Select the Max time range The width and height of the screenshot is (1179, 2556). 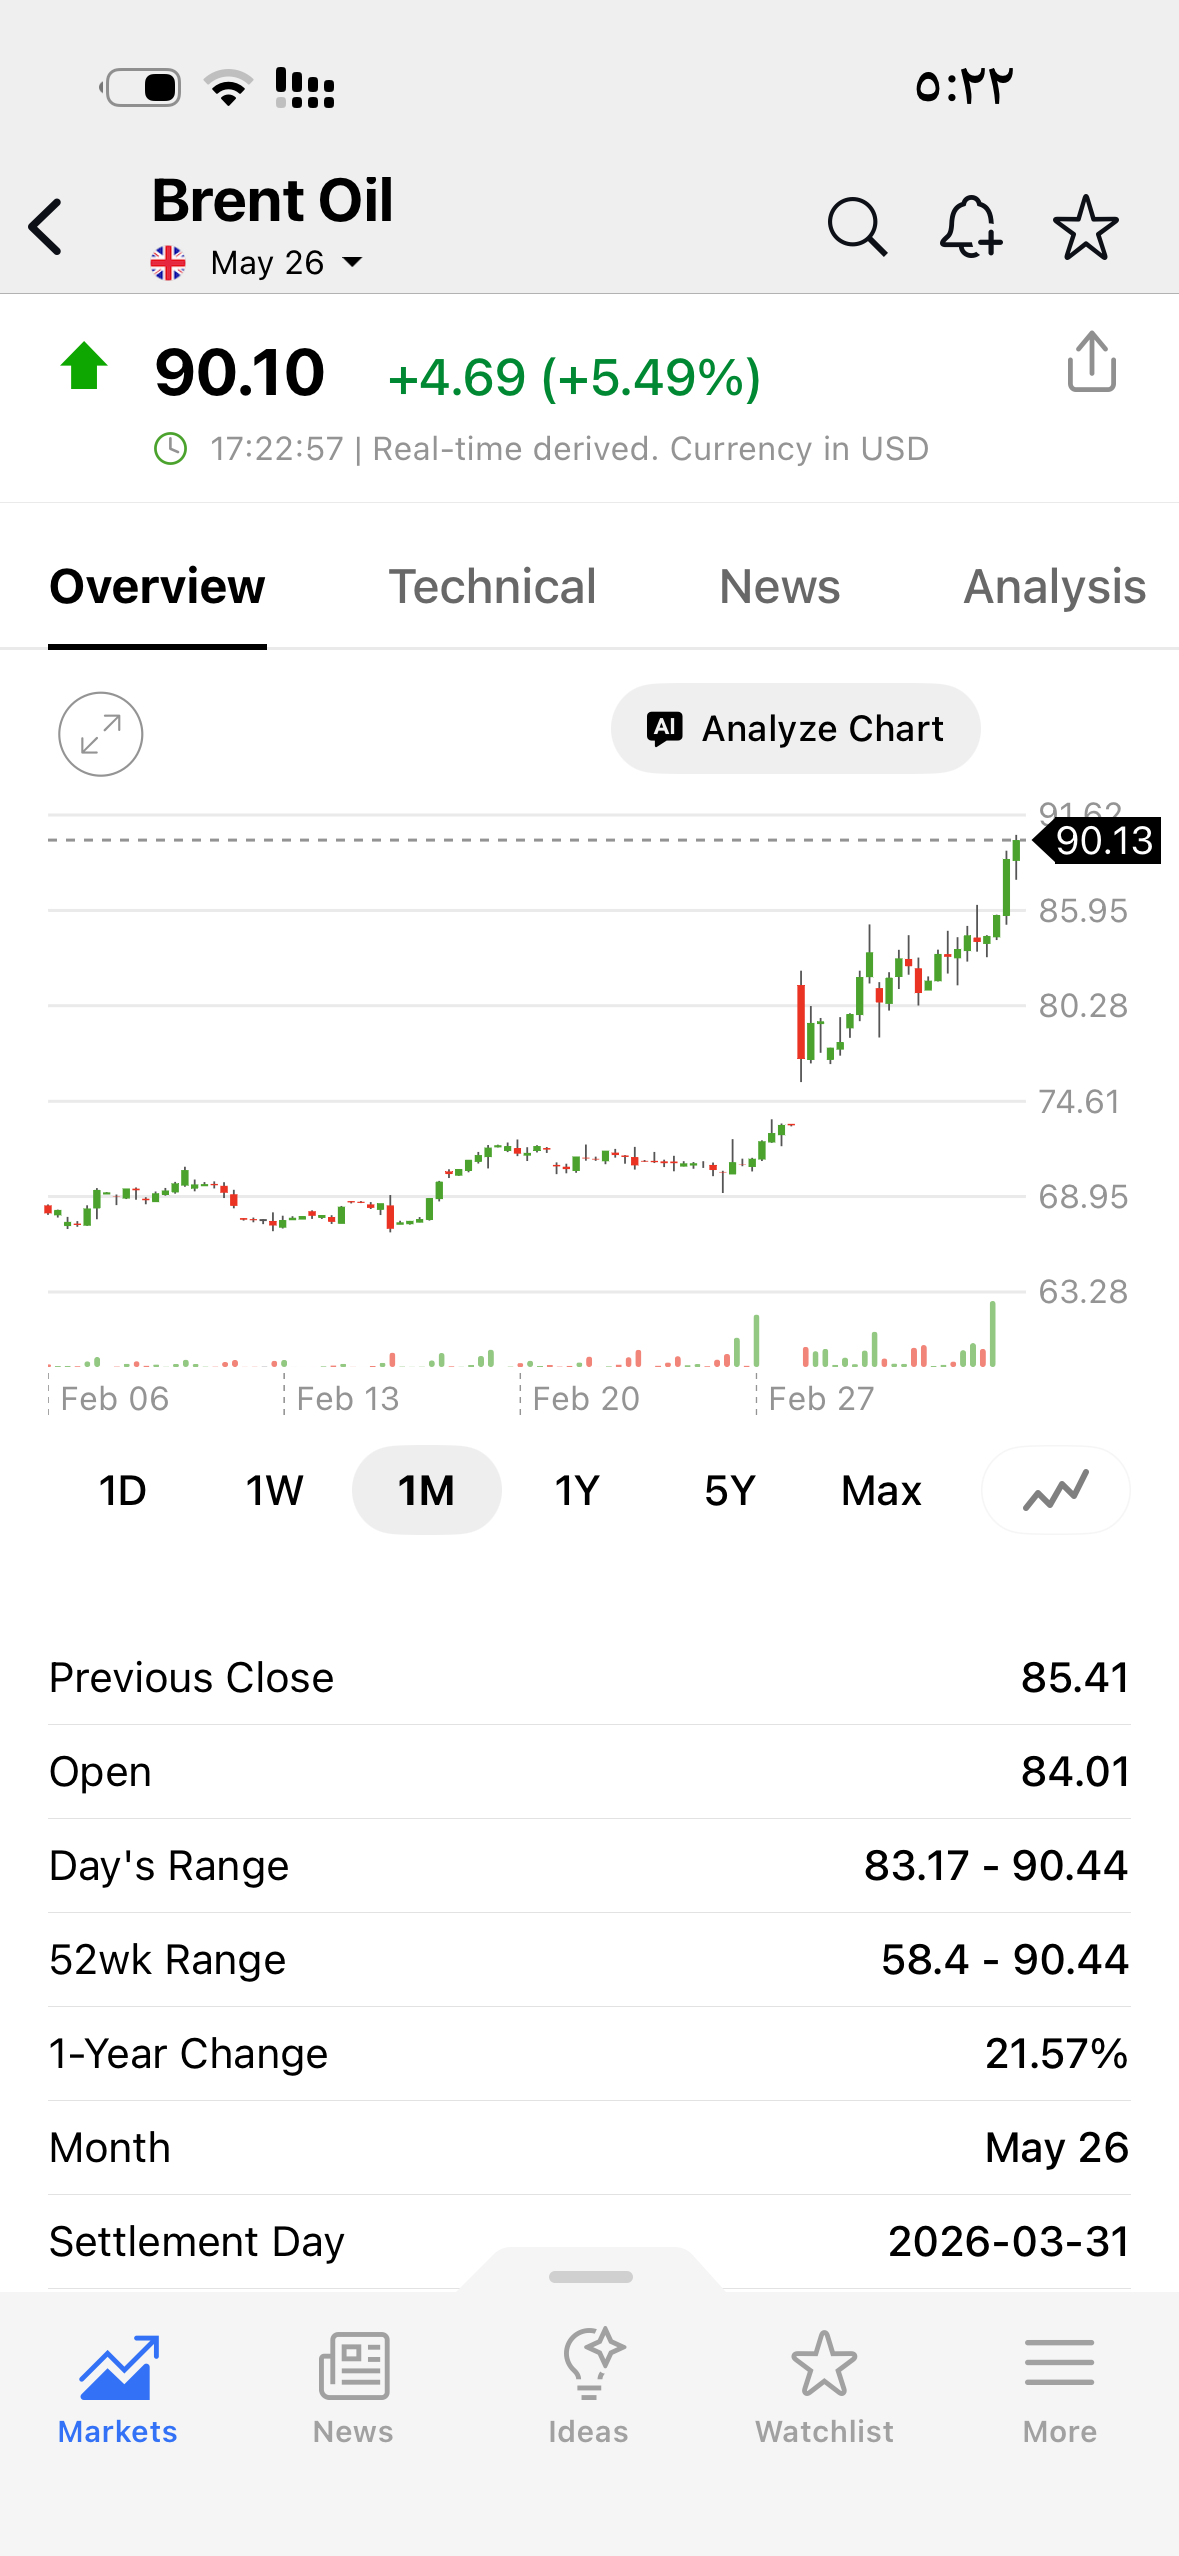point(881,1490)
